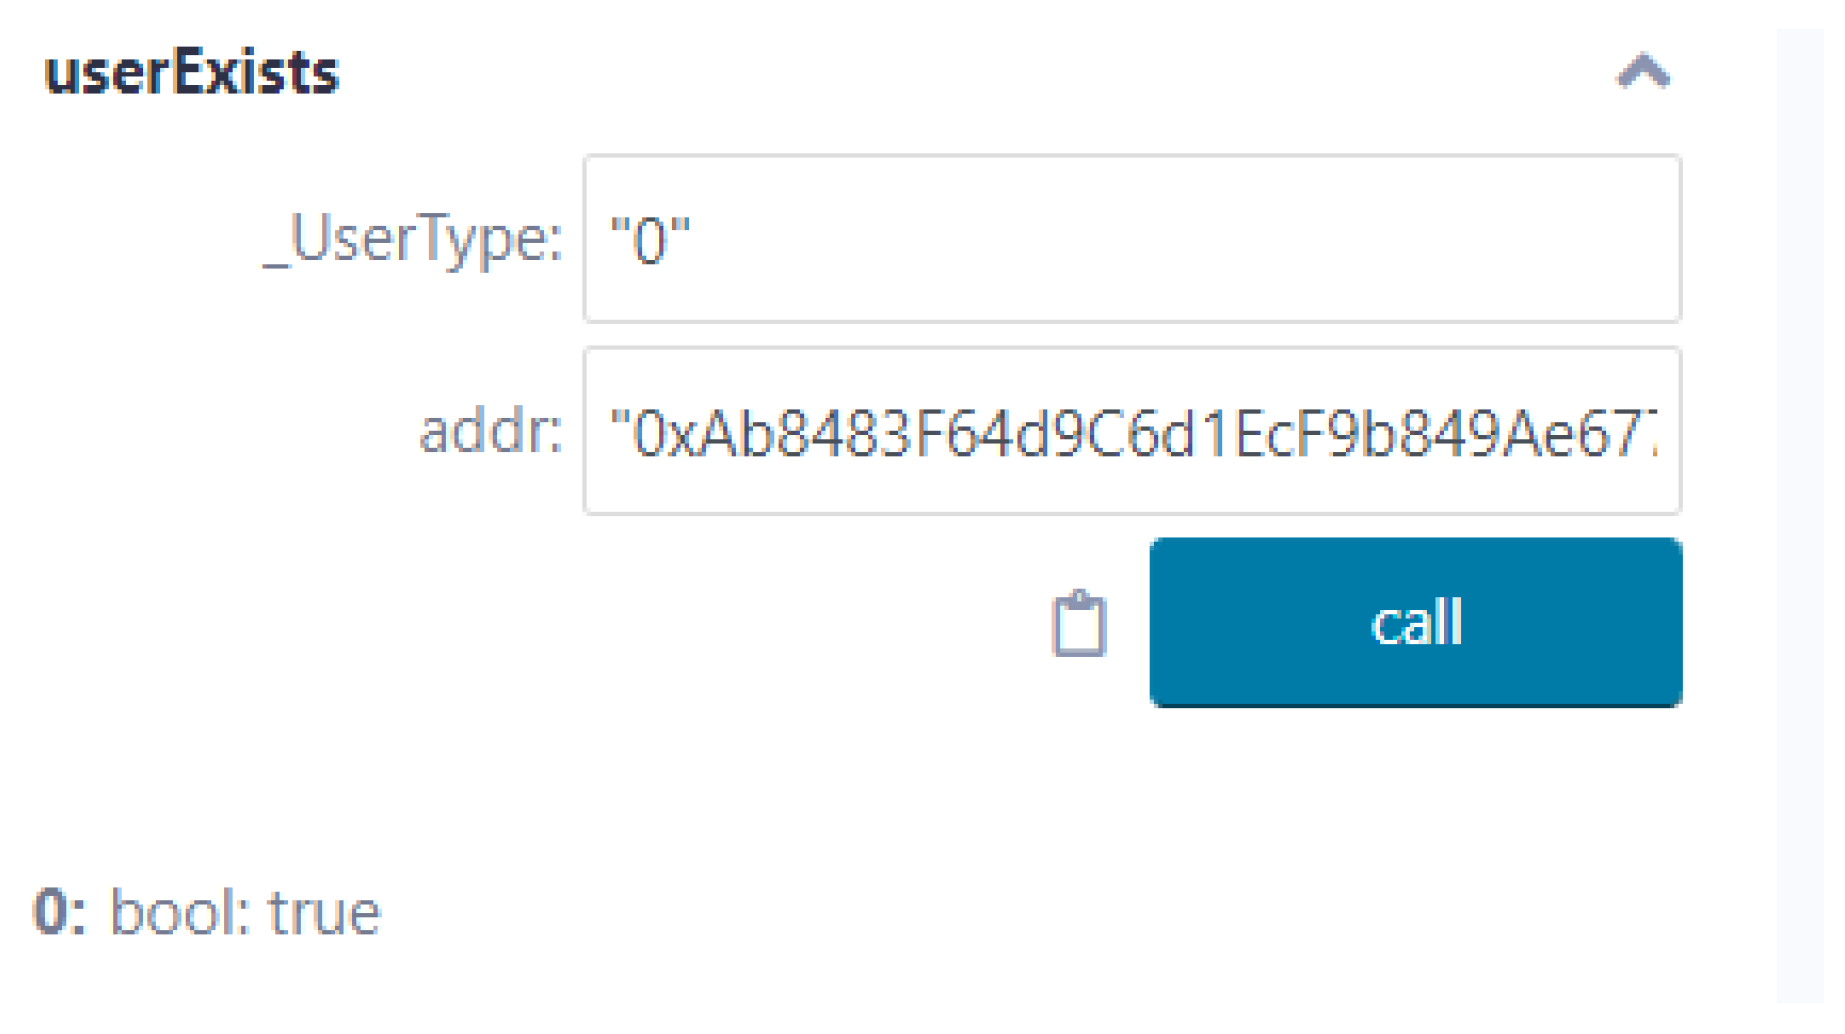Click the clipboard icon beside the call button

click(1079, 624)
